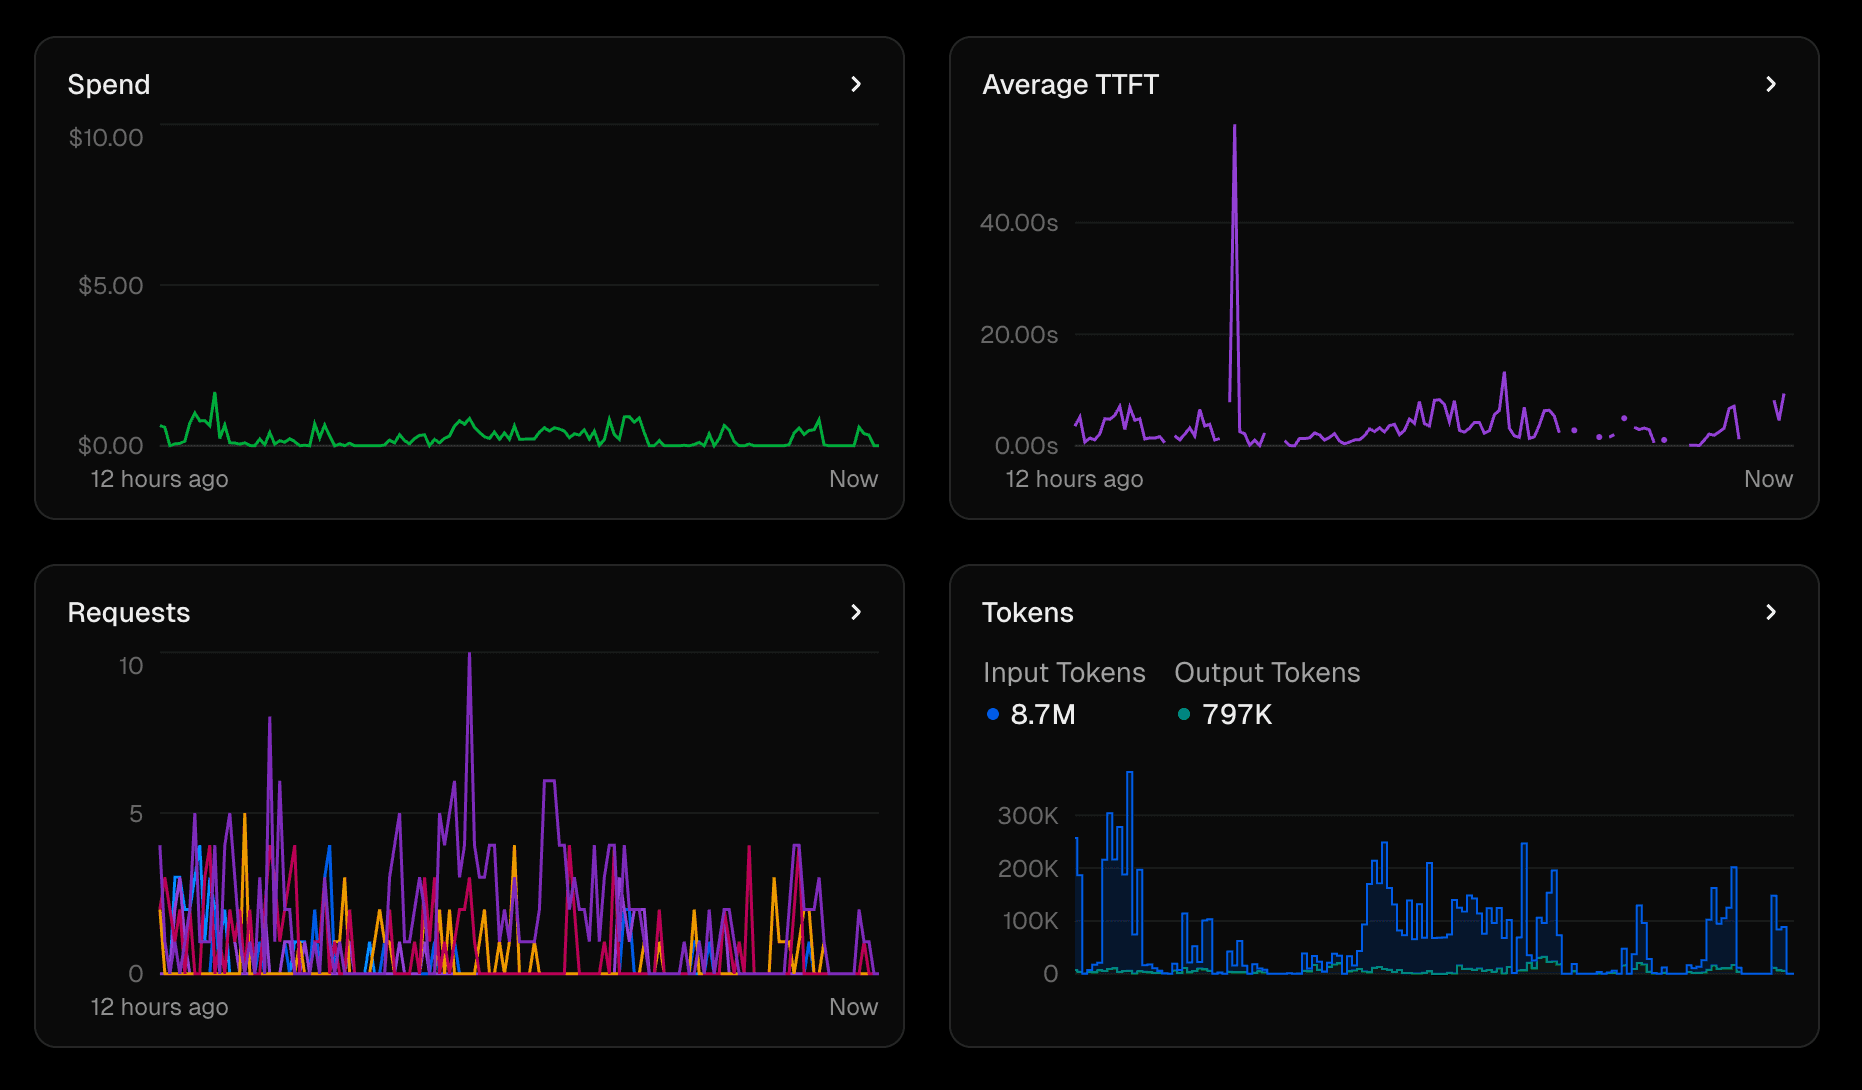Click the blue Input Tokens legend dot
Screen dimensions: 1862x1090
tap(992, 714)
